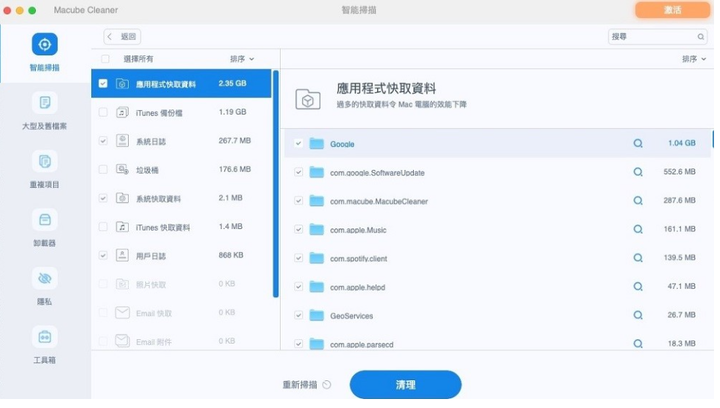Viewport: 720px width, 408px height.
Task: Click into the 搜尋 search field
Action: 657,37
